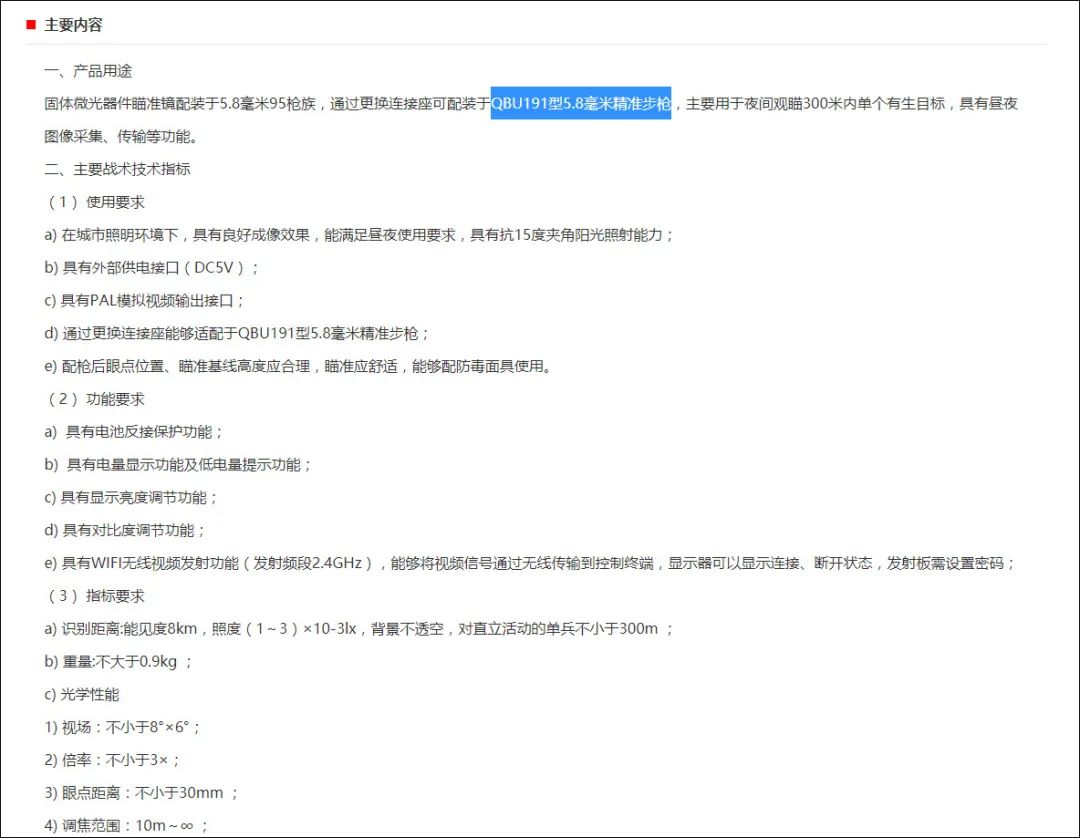Click the red square beside 主要内容
This screenshot has height=838, width=1080.
(31, 25)
